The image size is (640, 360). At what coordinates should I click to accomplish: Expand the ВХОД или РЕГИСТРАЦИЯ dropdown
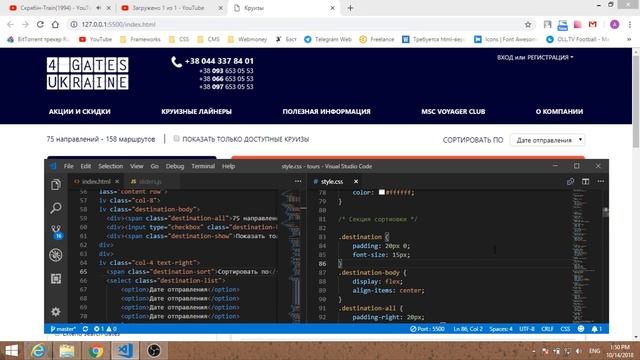tap(535, 58)
